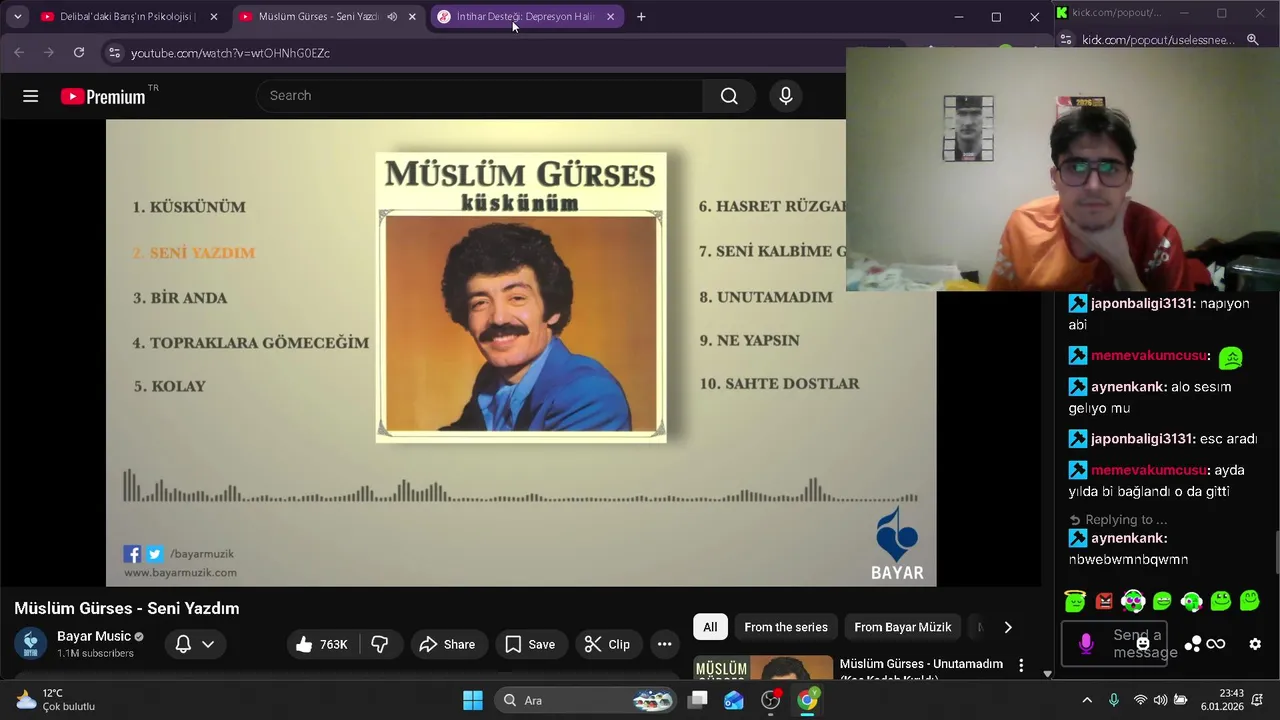Select From Bayar Müzik chip
Screen dimensions: 1280x720
point(903,627)
